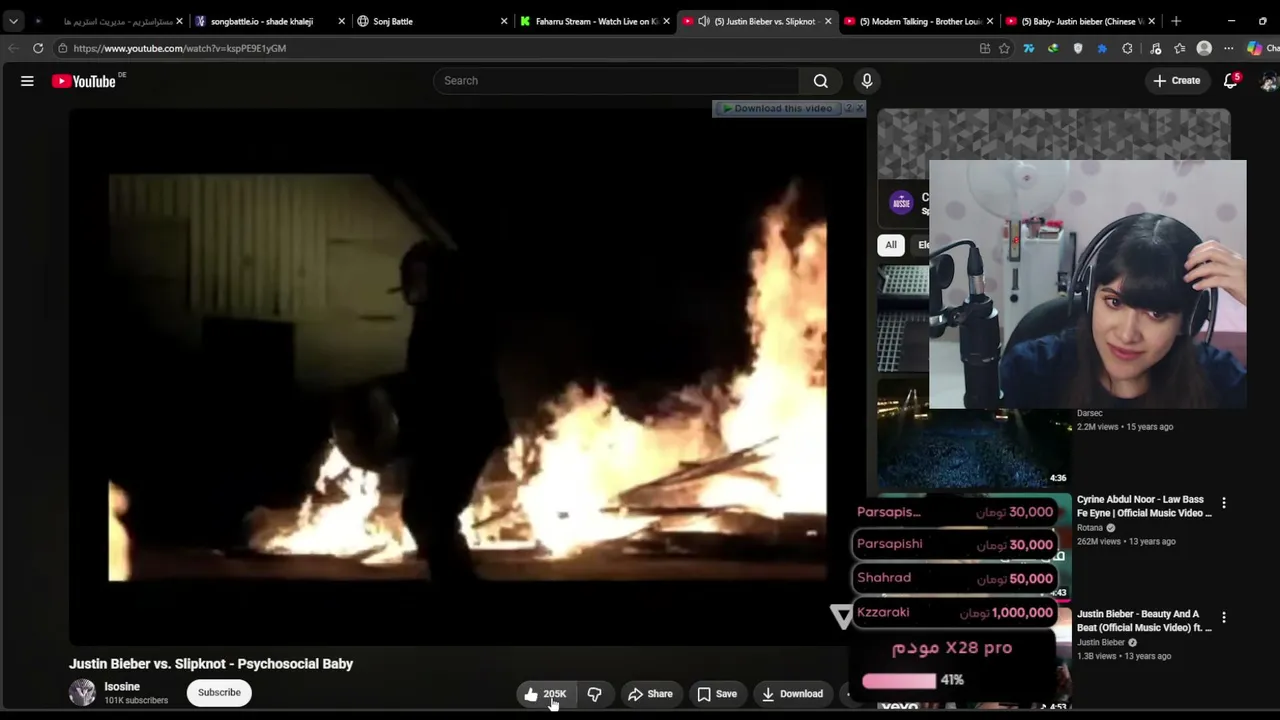Close the Sonj Battle tab
This screenshot has width=1280, height=720.
(504, 21)
